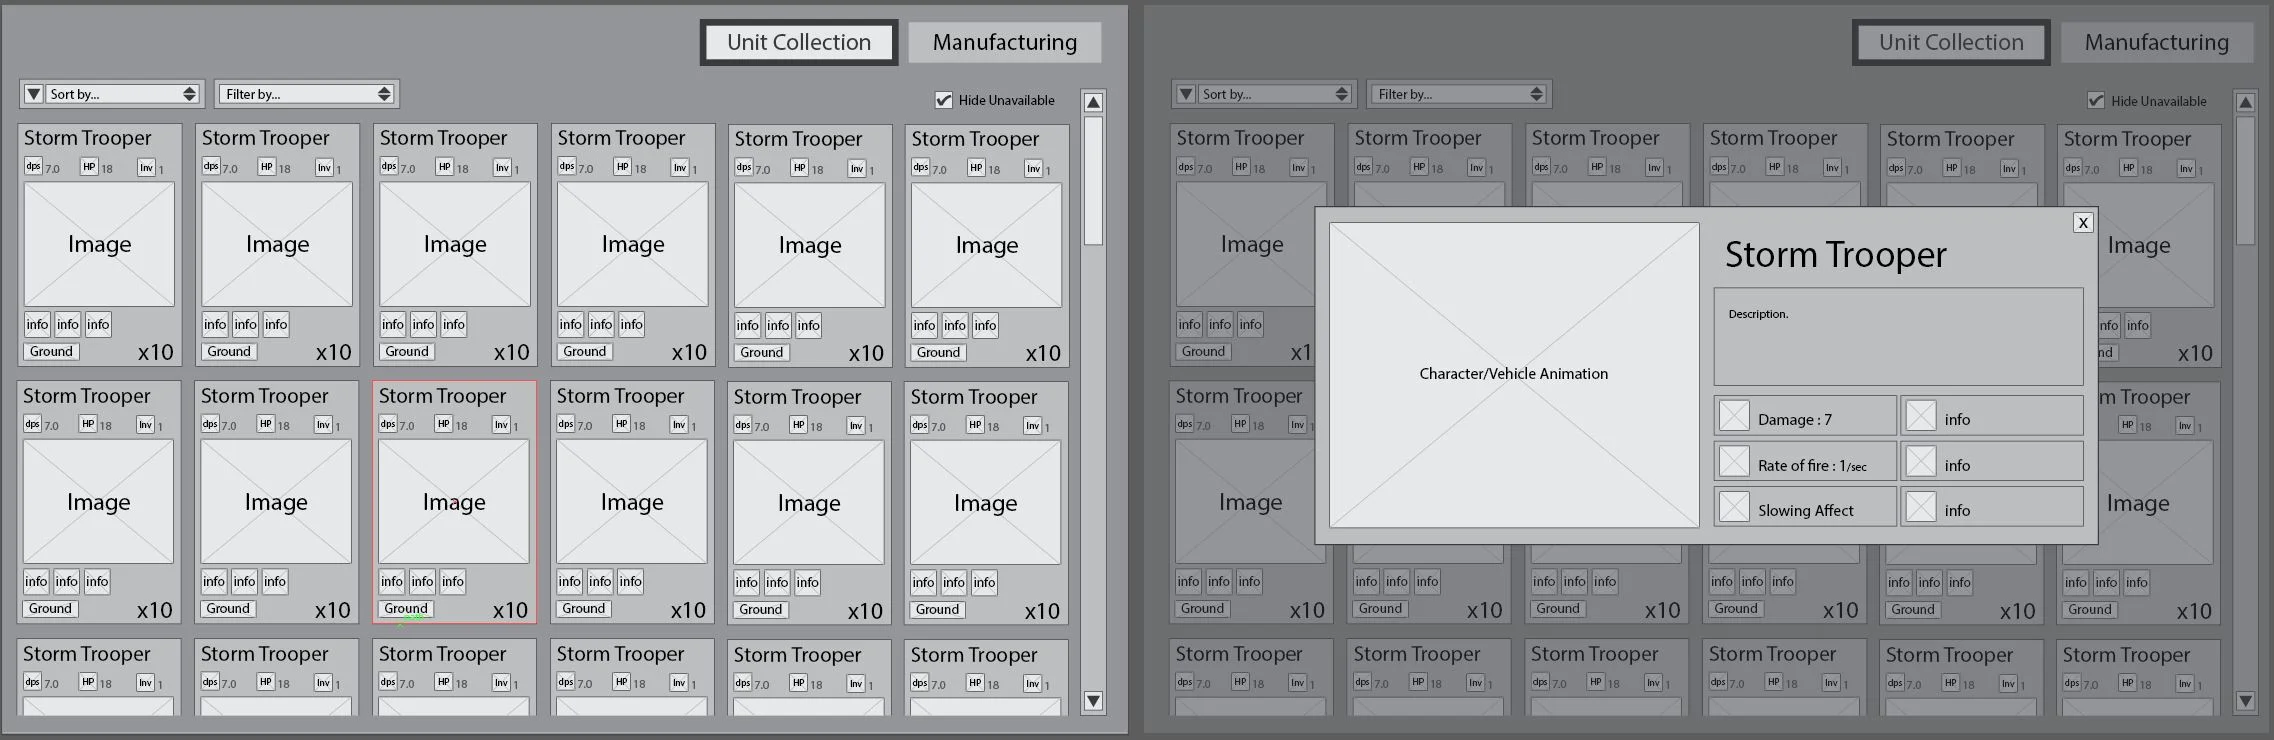This screenshot has height=740, width=2274.
Task: Open the Filter by dropdown in left screen
Action: [307, 94]
